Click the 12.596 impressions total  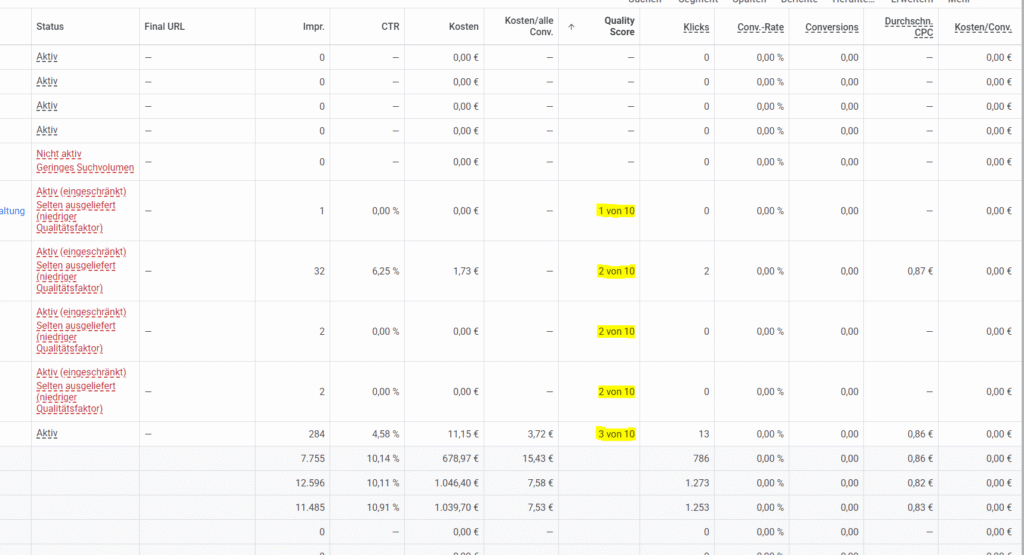click(310, 483)
